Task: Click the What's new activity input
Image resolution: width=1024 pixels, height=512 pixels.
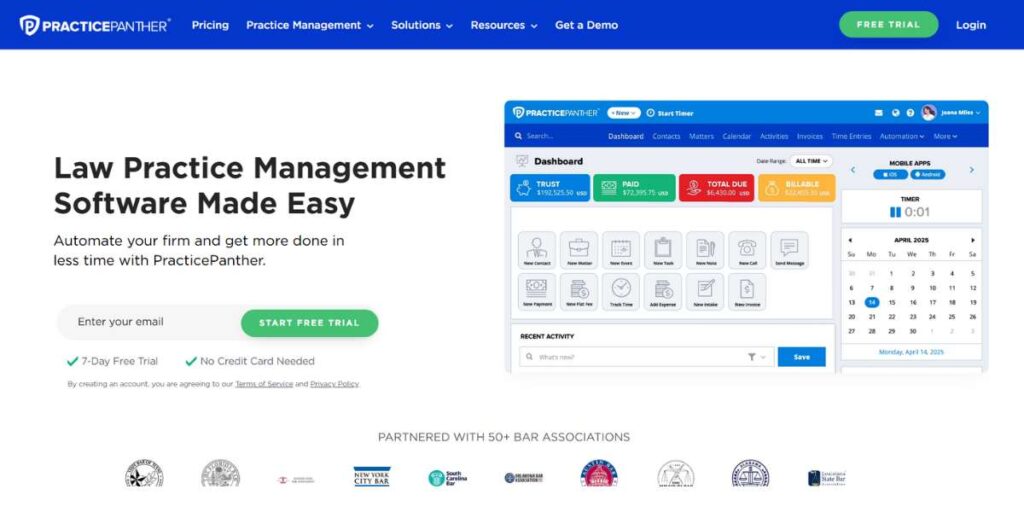Action: tap(647, 357)
